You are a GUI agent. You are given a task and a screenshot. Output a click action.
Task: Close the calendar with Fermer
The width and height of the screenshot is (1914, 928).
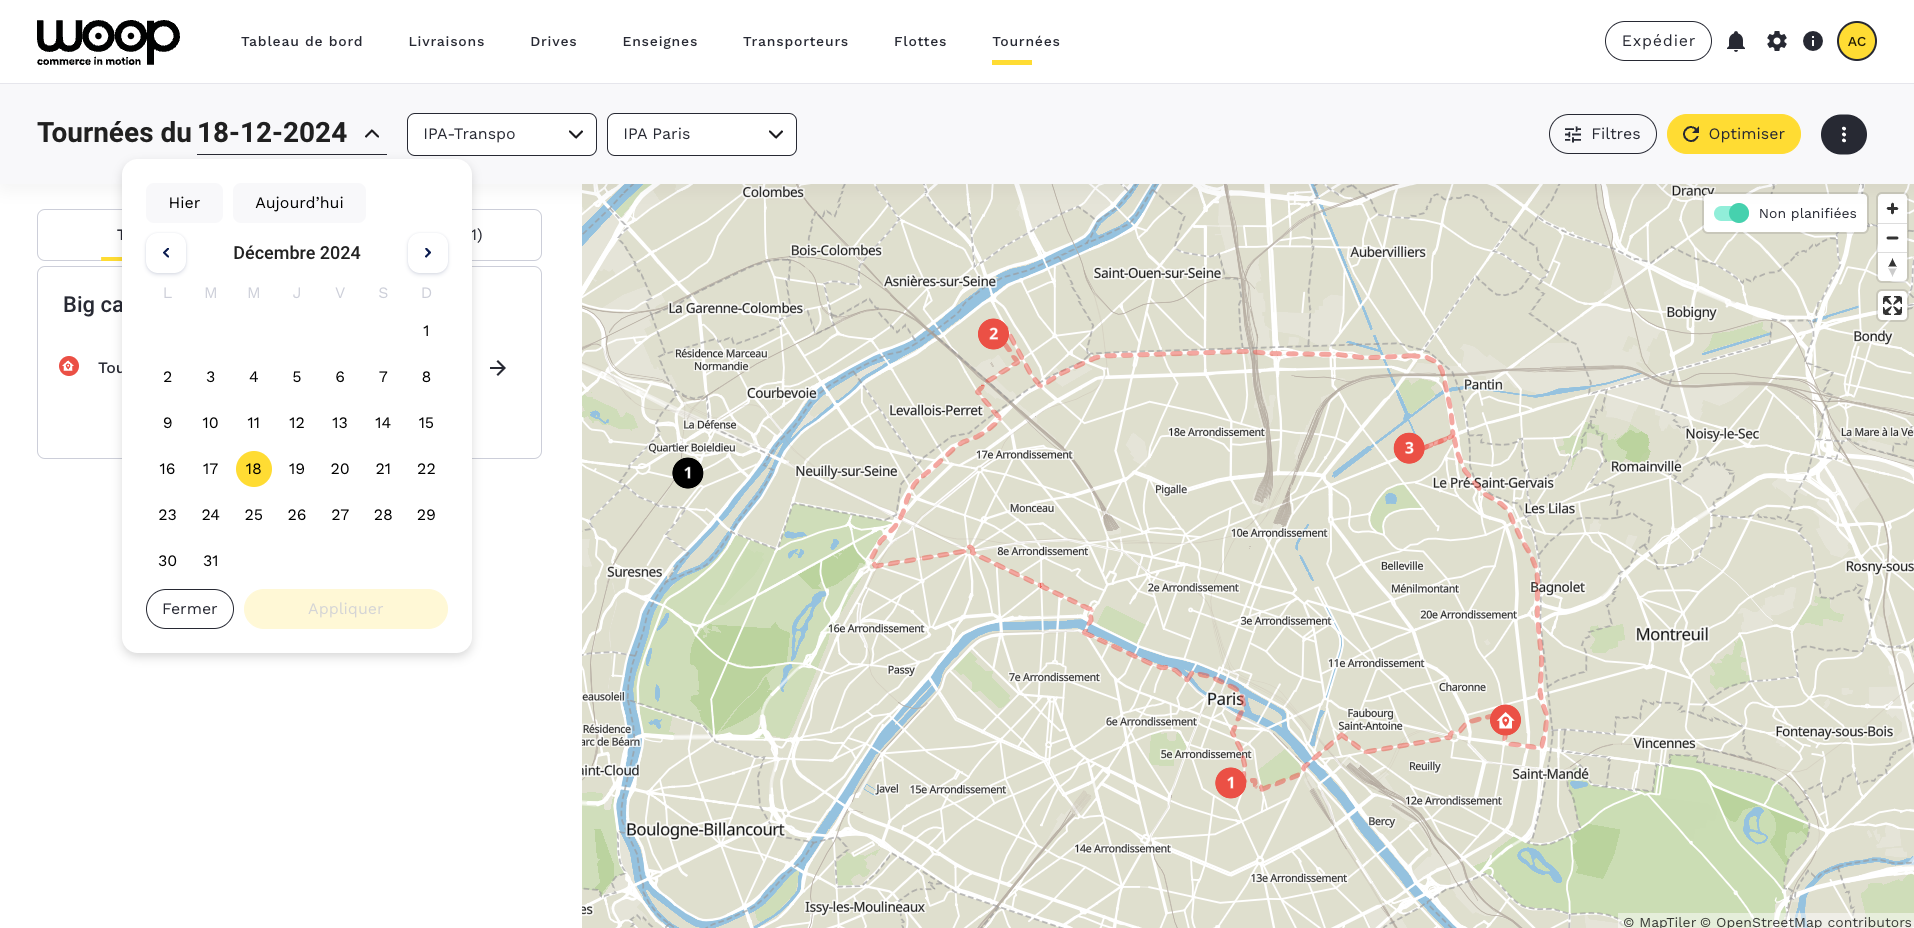point(189,609)
